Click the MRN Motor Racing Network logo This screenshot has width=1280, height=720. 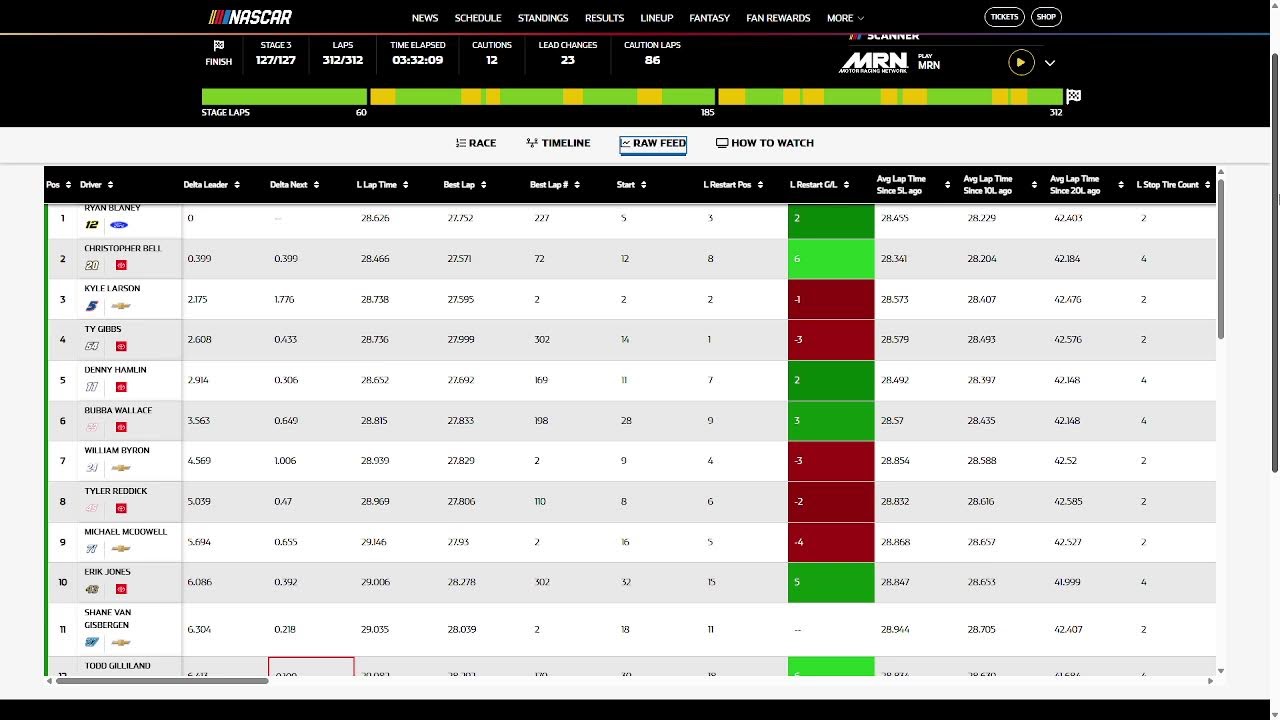873,62
